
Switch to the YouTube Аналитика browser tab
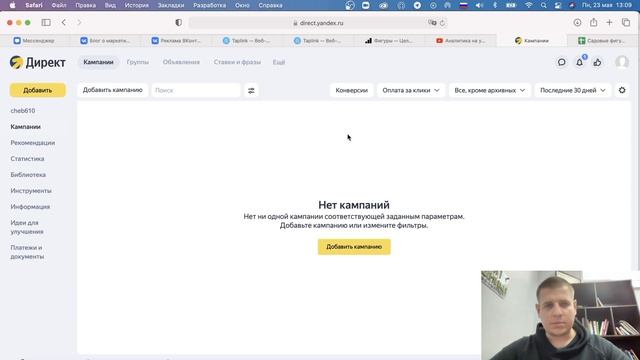tap(461, 40)
